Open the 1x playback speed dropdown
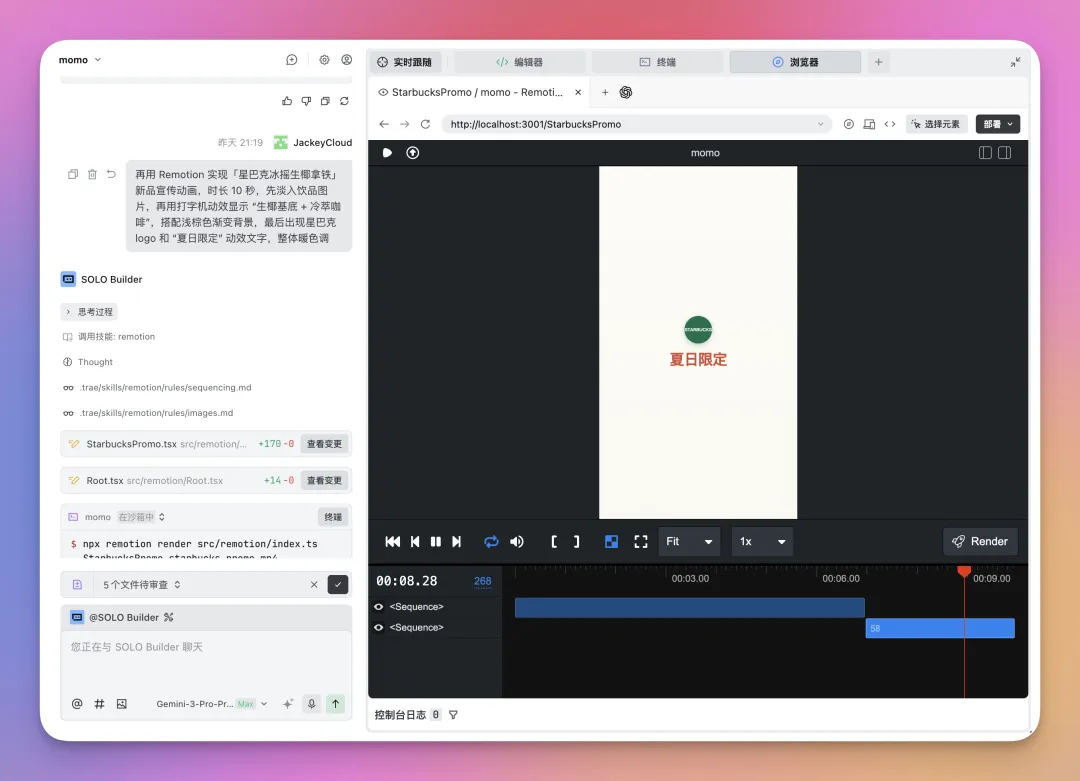1080x781 pixels. (762, 541)
